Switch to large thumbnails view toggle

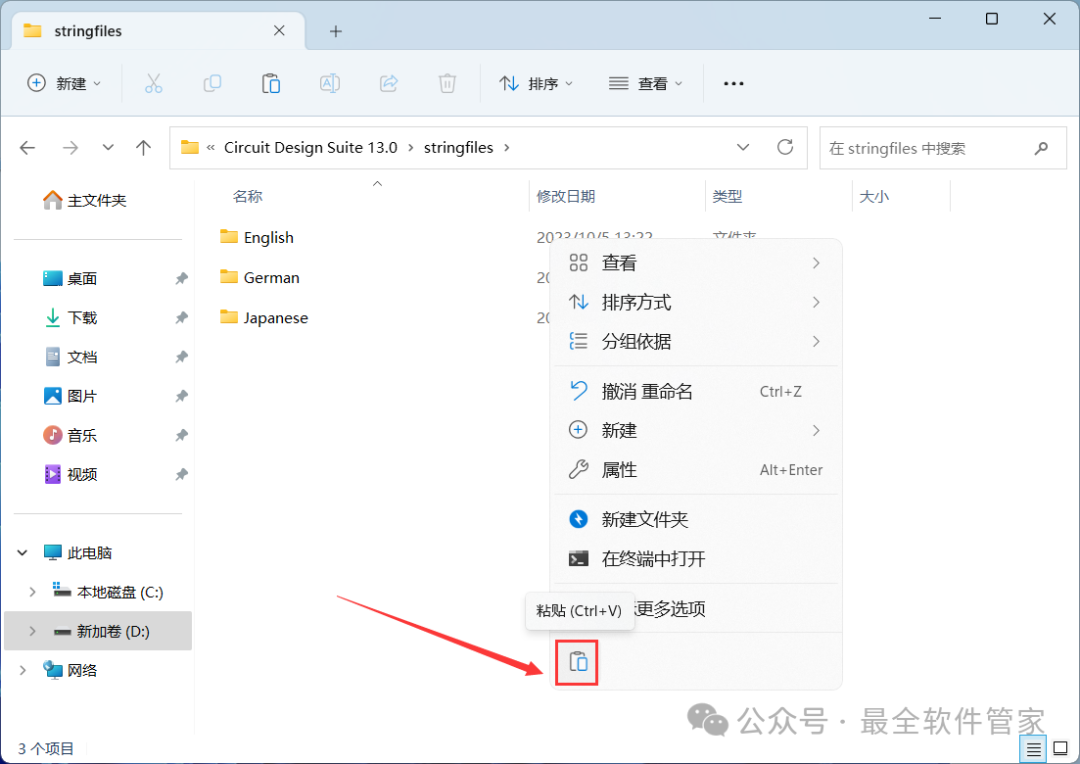tap(1061, 749)
